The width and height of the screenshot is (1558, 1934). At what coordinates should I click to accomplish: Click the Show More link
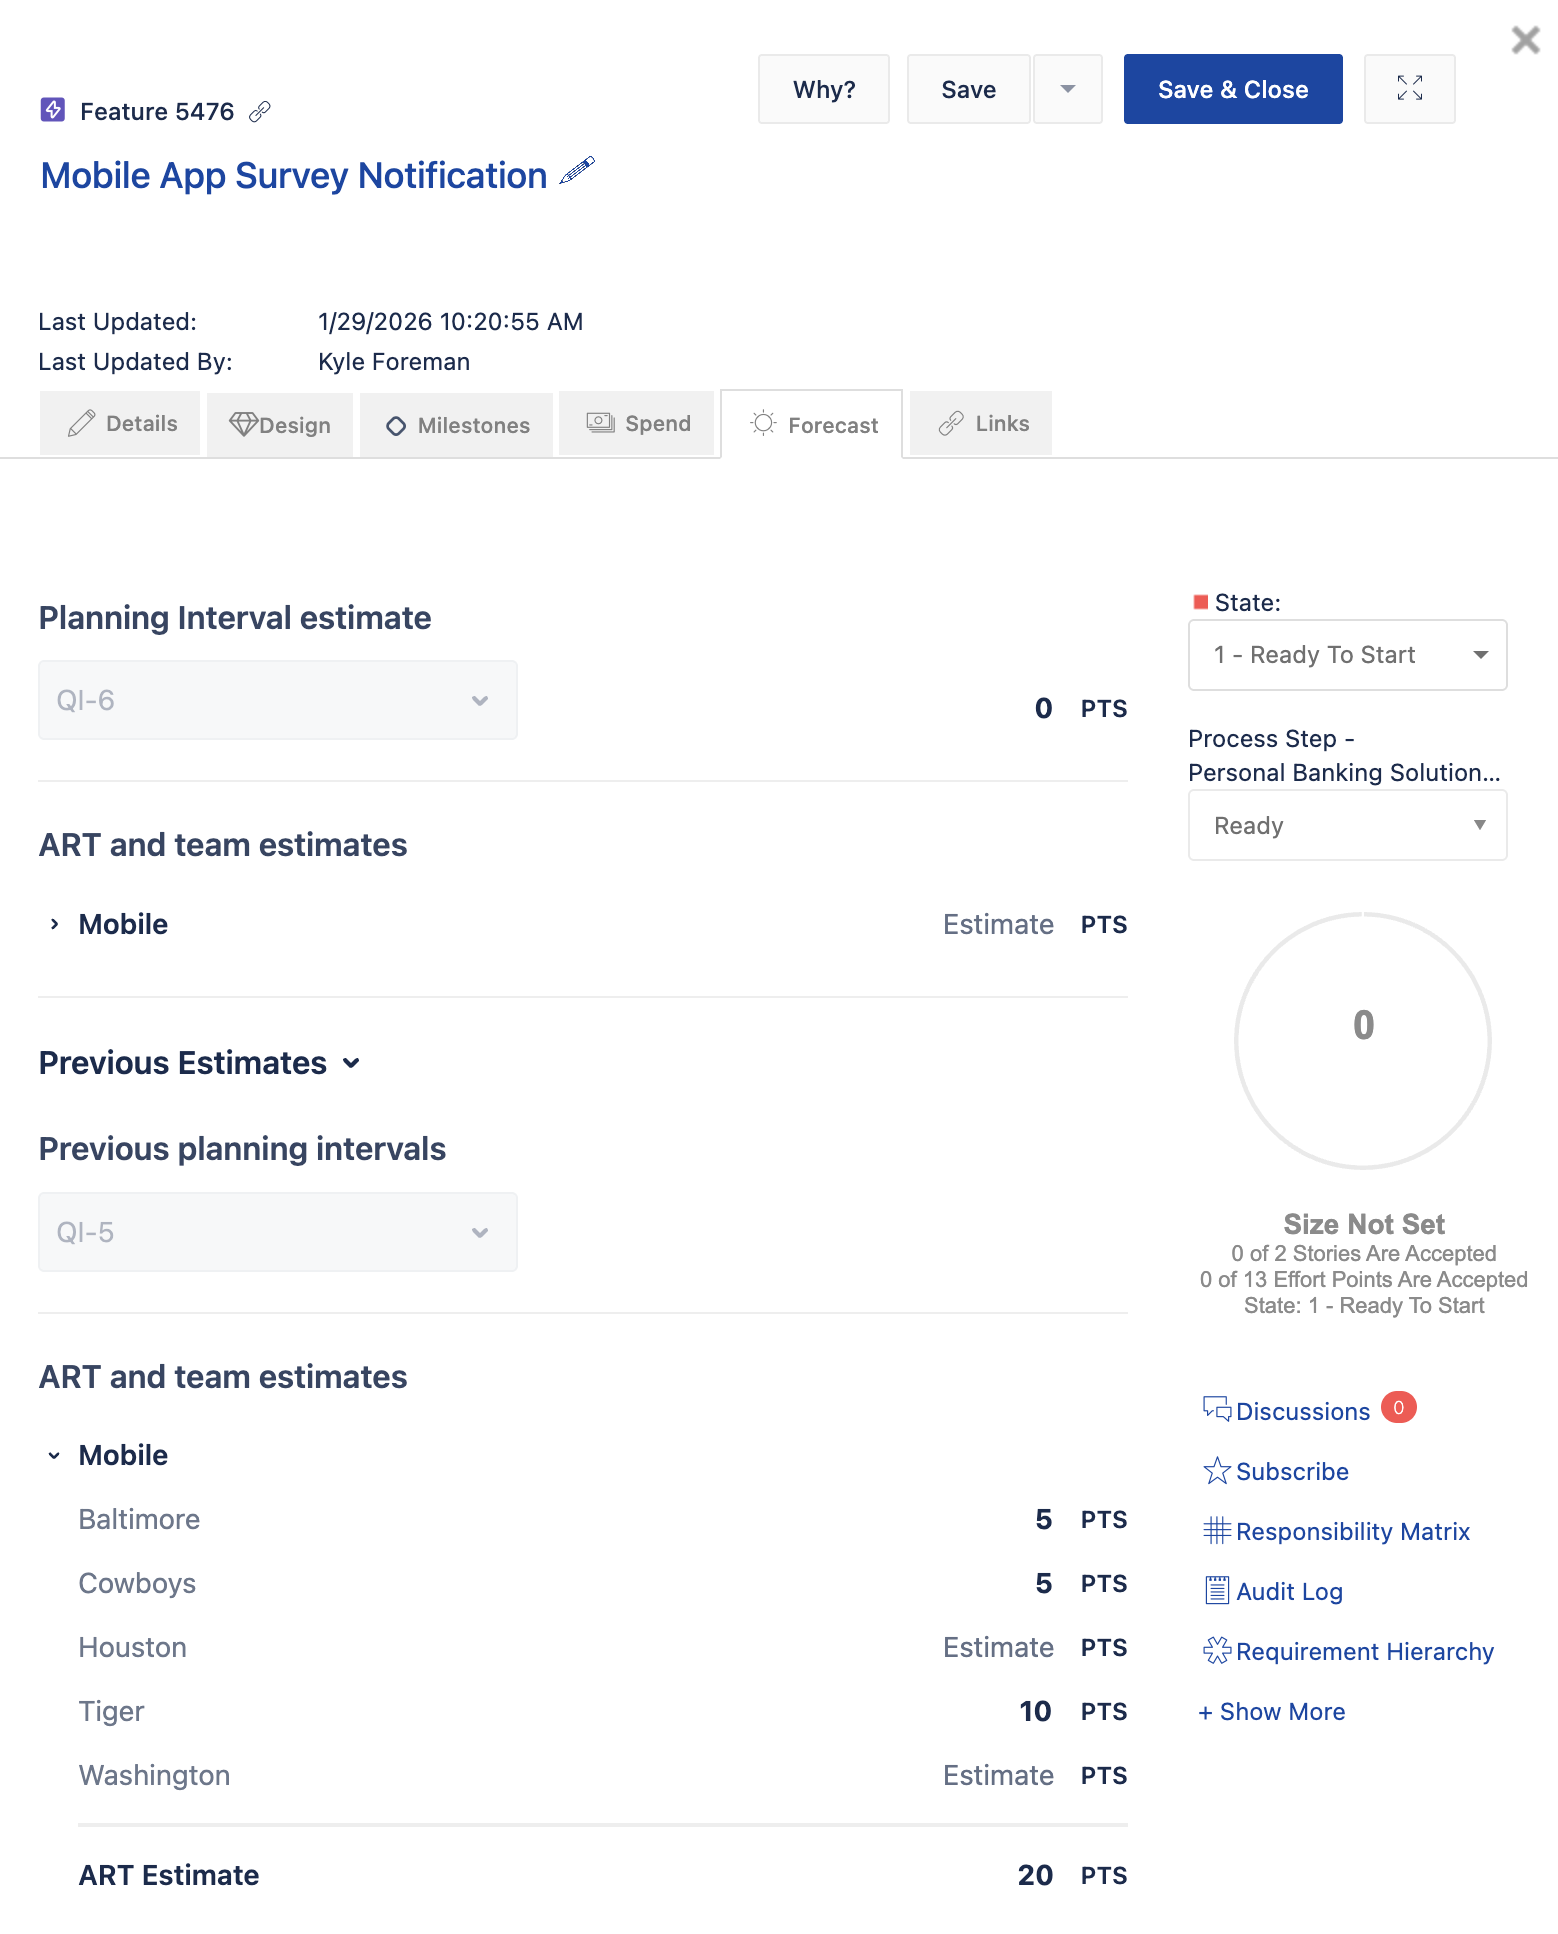pos(1272,1712)
